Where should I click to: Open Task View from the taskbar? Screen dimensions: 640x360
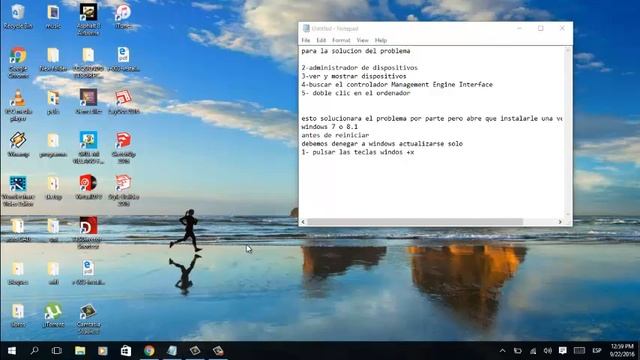tap(57, 351)
